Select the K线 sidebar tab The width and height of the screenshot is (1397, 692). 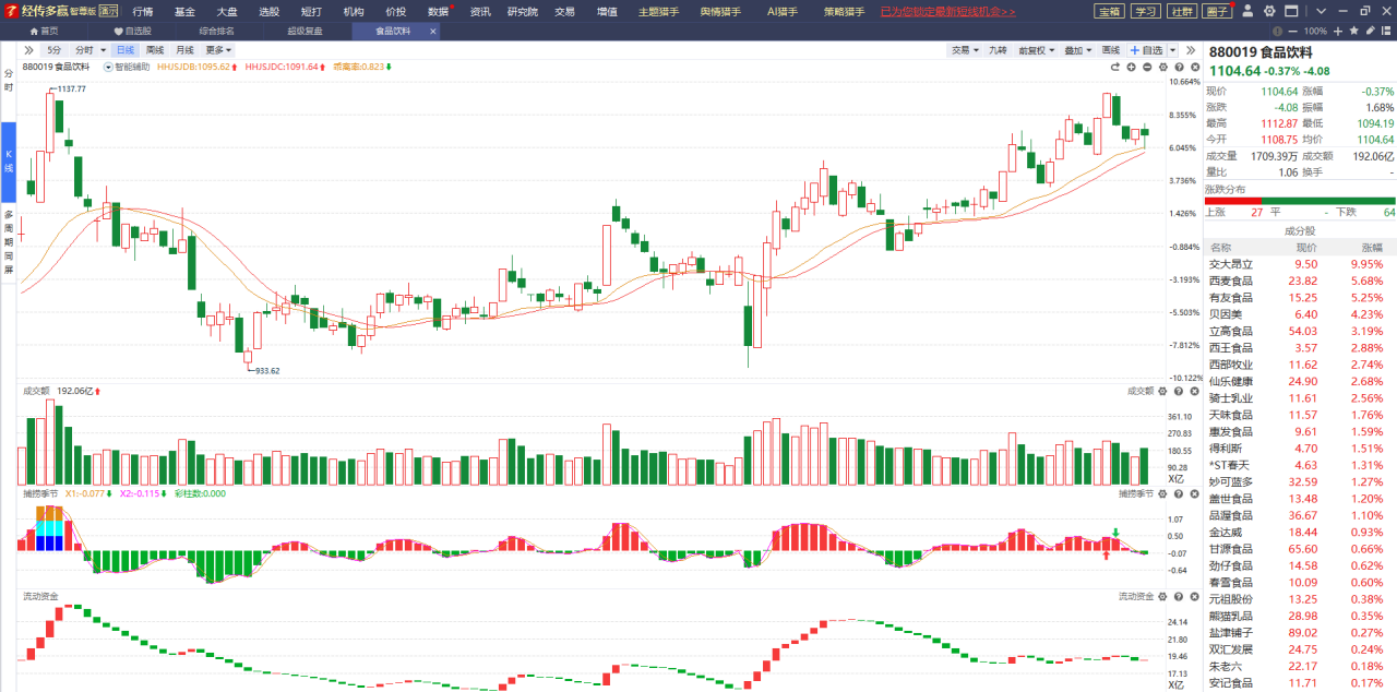tap(8, 161)
